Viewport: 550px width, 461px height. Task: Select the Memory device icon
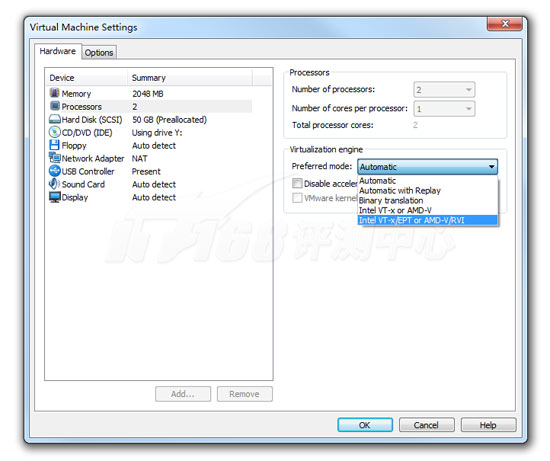tap(54, 93)
